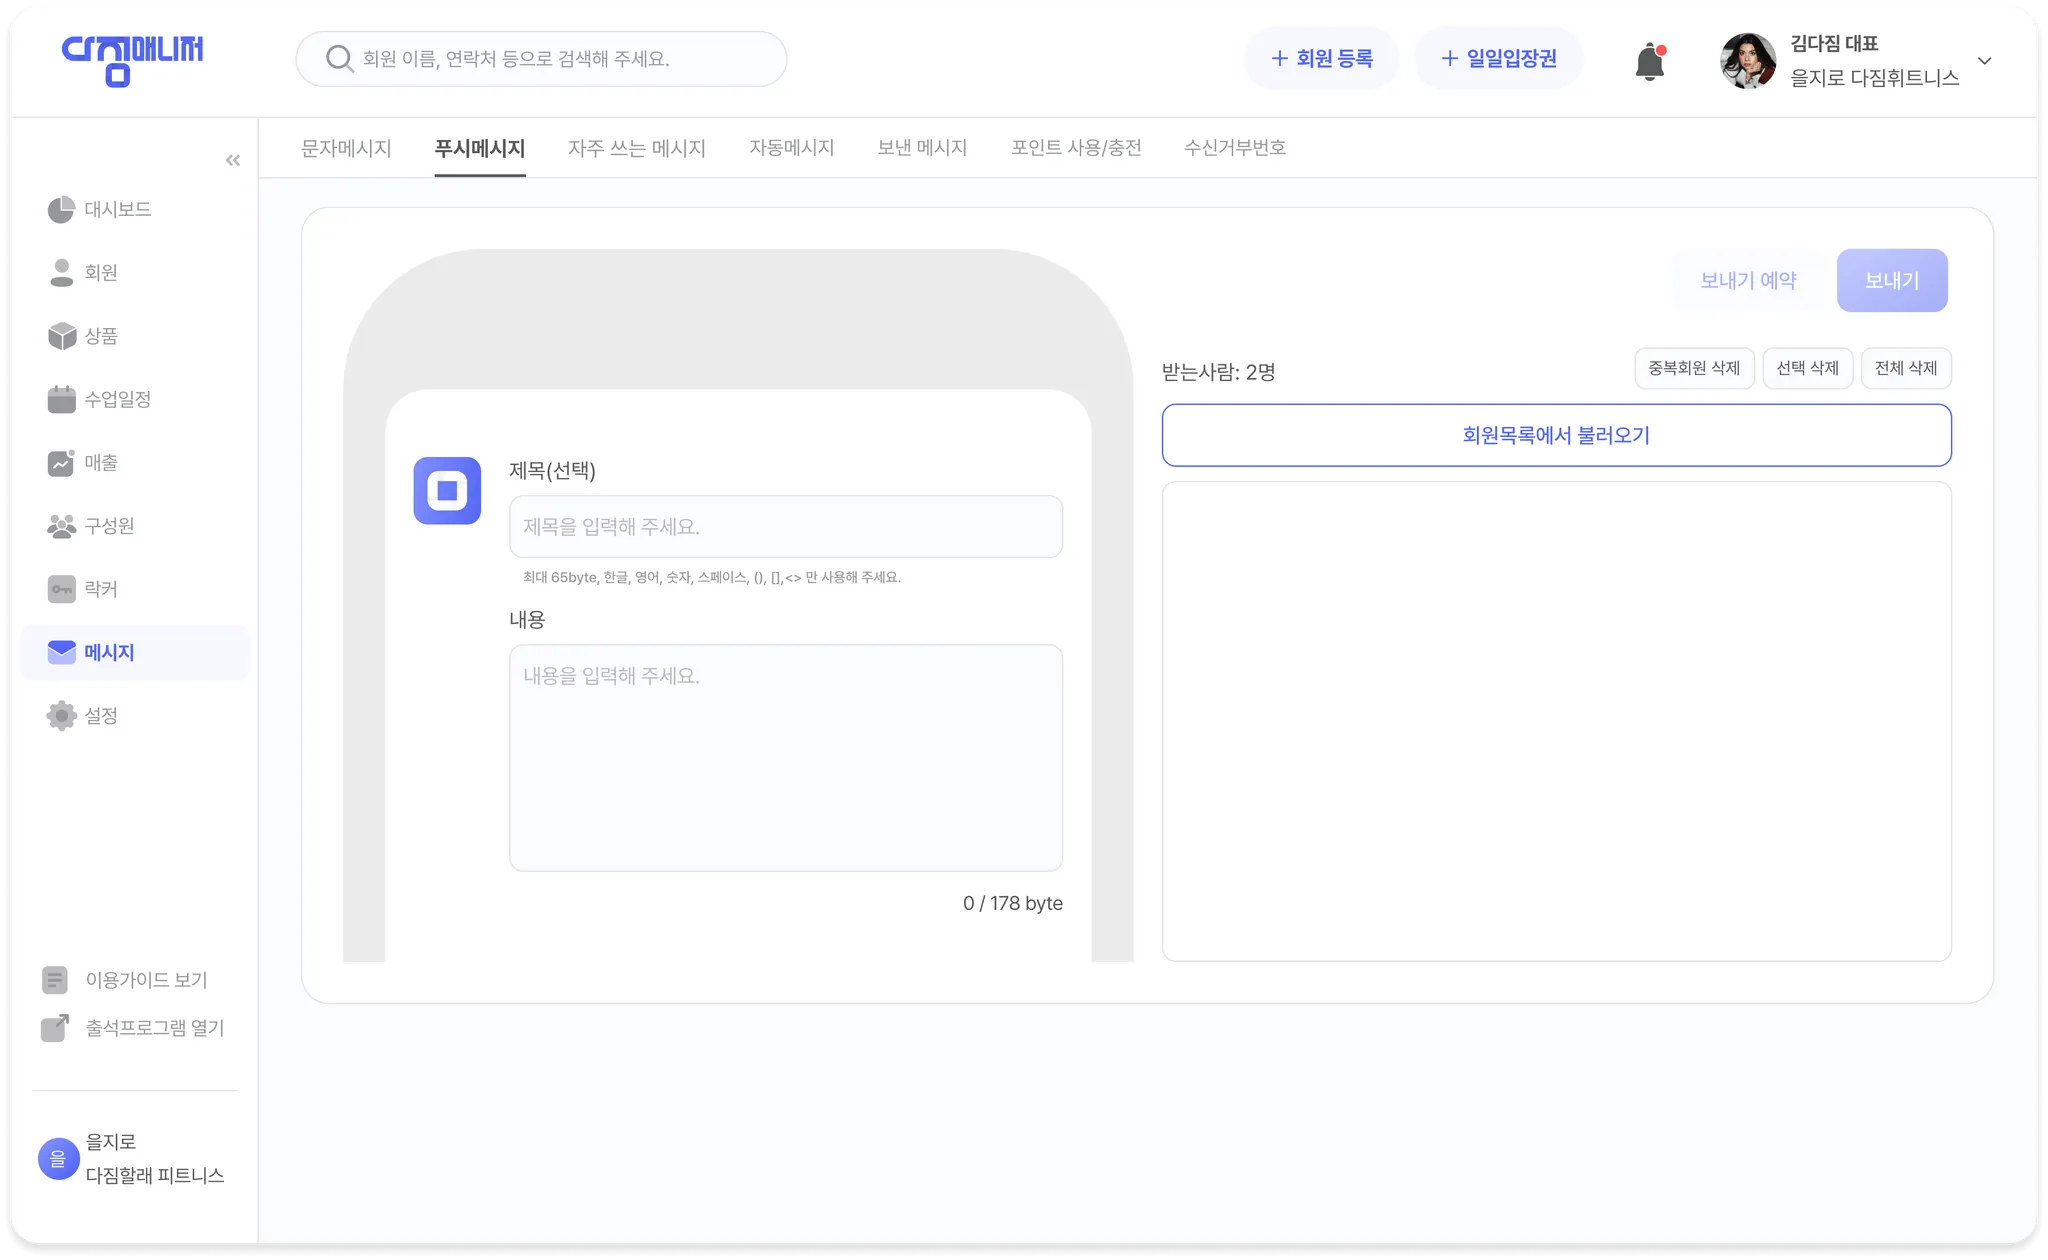Open 수업일정 calendar icon in sidebar
The image size is (2048, 1260).
[x=61, y=399]
